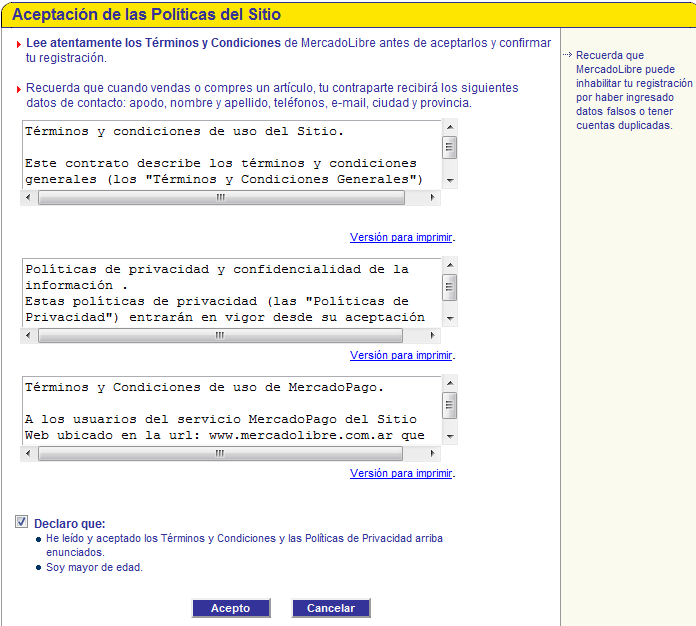This screenshot has height=626, width=696.
Task: Click vertical scroll thumb of Políticas de privacidad box
Action: point(450,287)
